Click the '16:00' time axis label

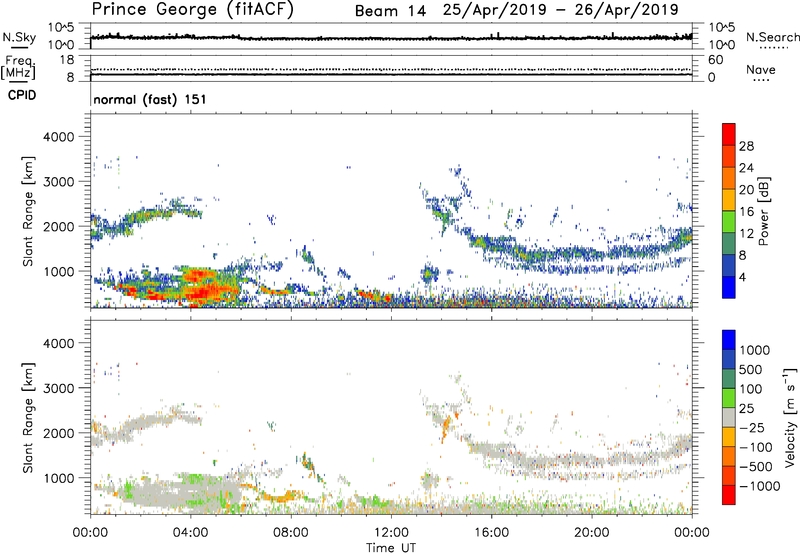pos(491,533)
